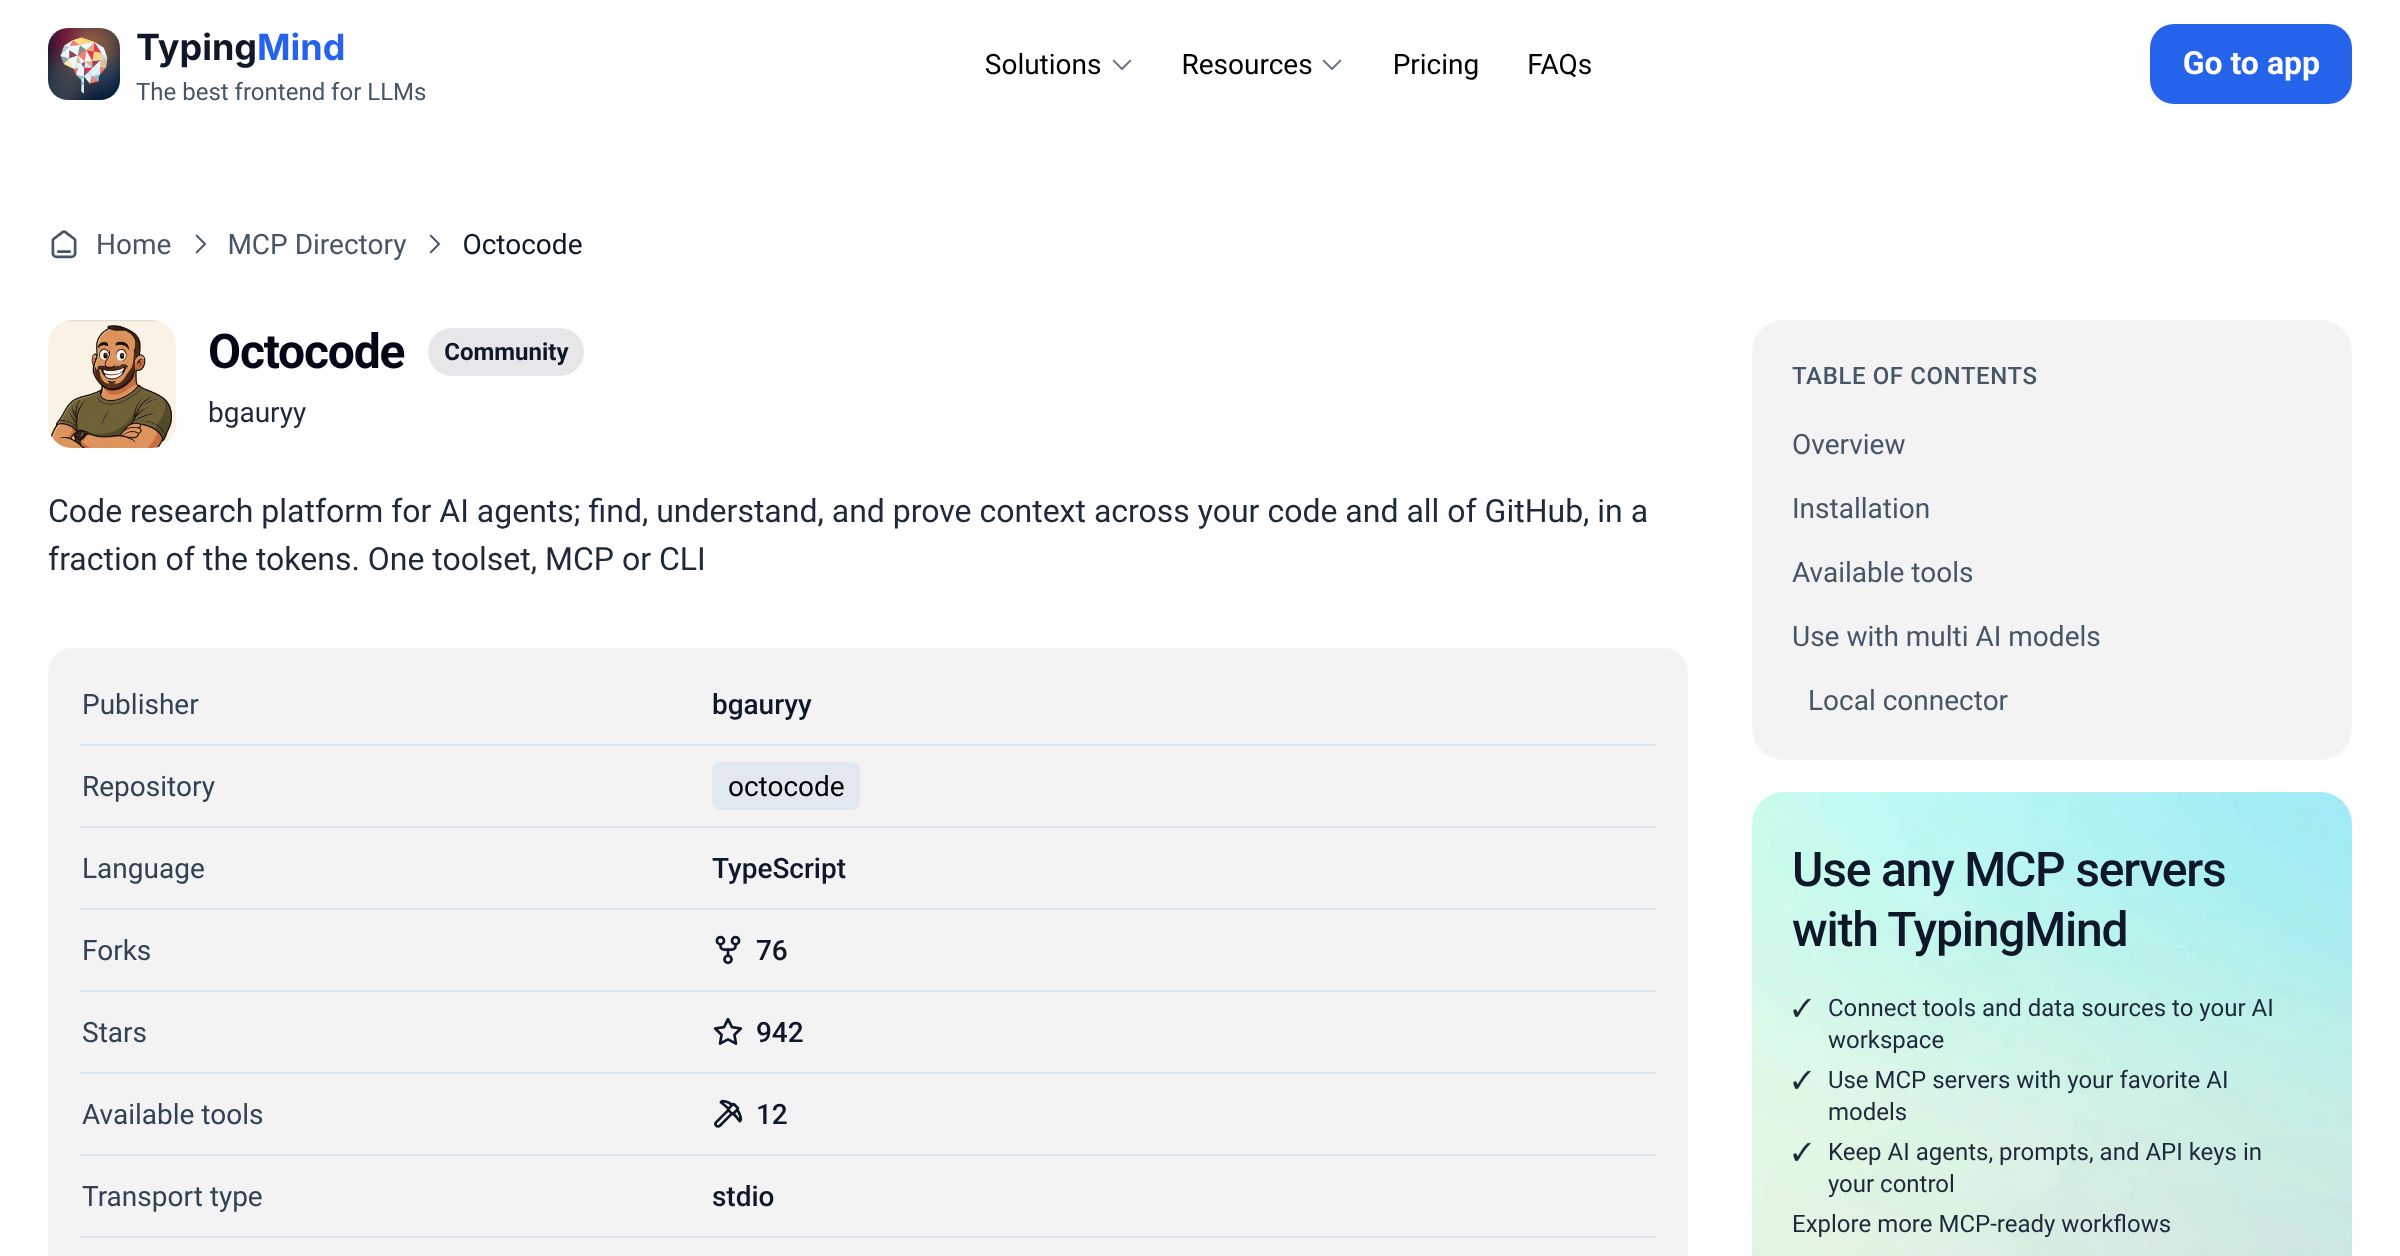The height and width of the screenshot is (1256, 2400).
Task: Click the star icon beside 942
Action: [728, 1032]
